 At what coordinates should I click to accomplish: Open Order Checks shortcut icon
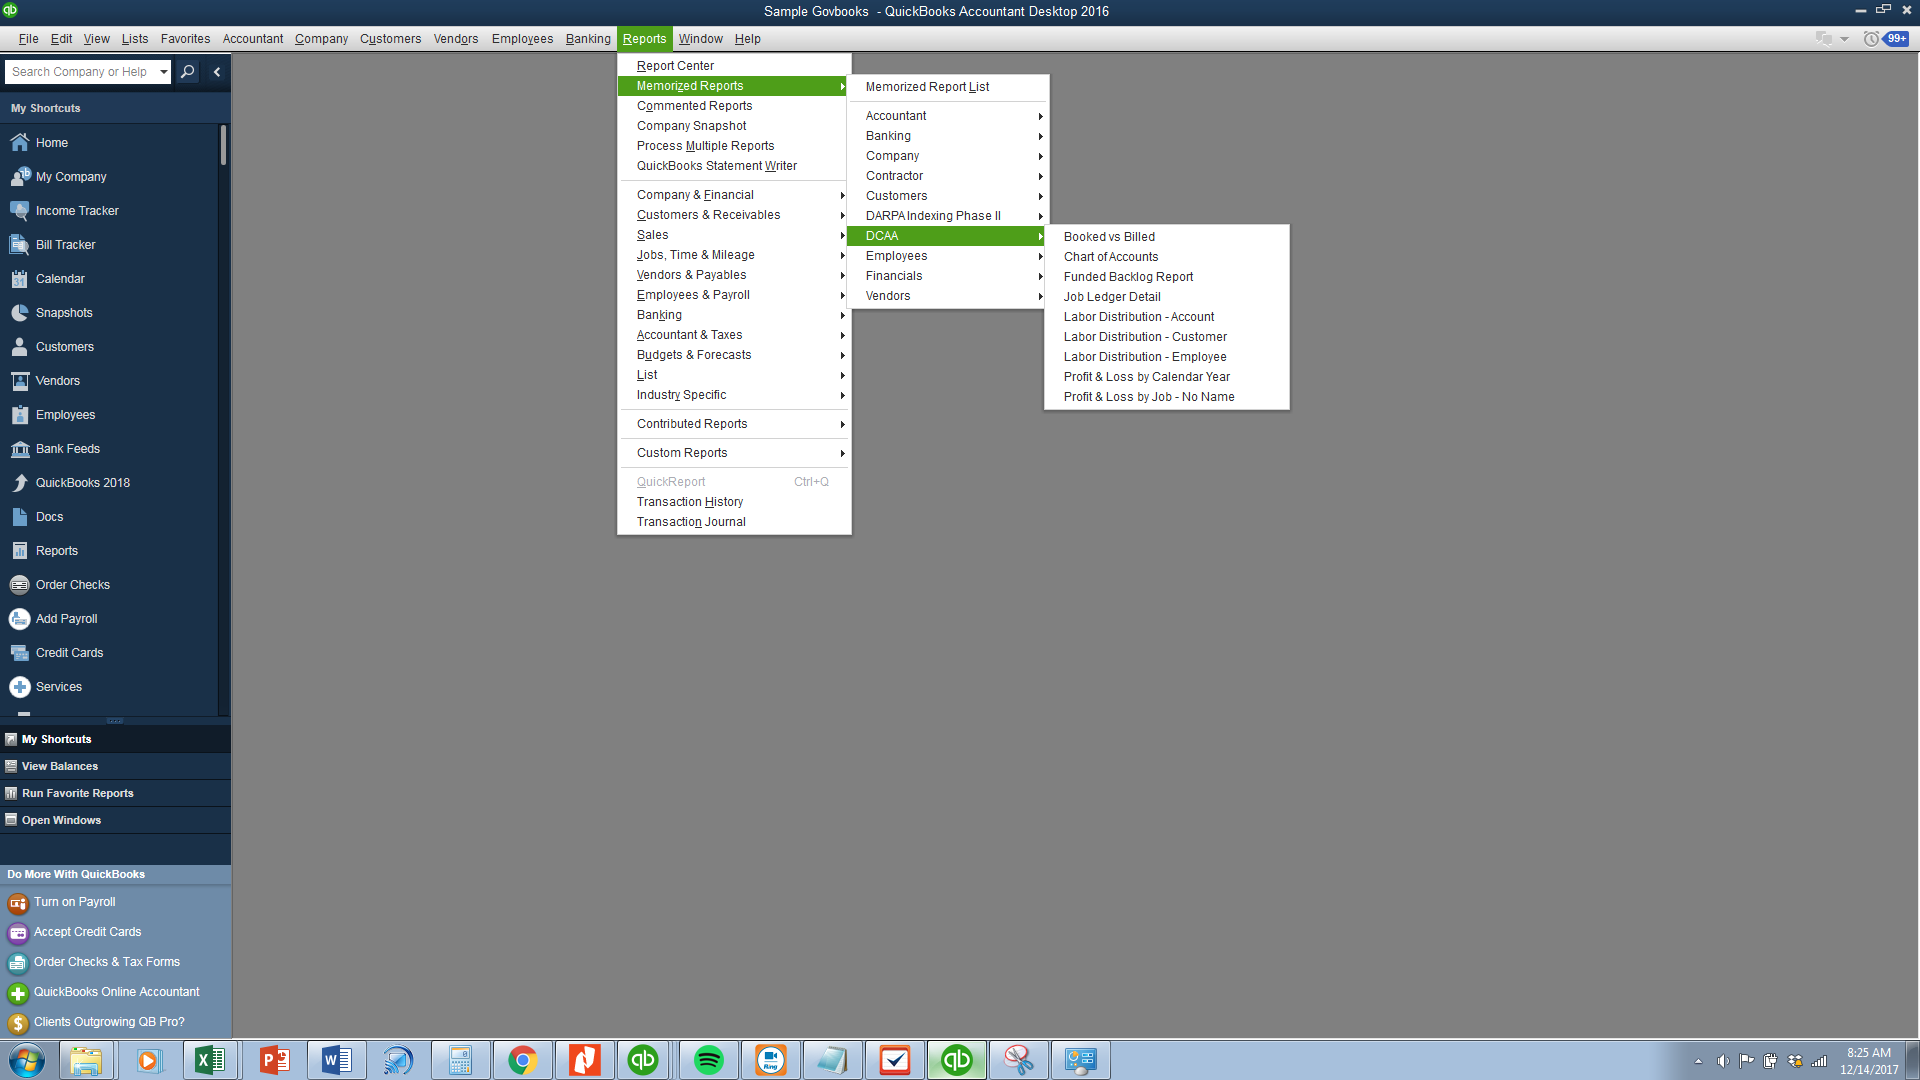19,585
